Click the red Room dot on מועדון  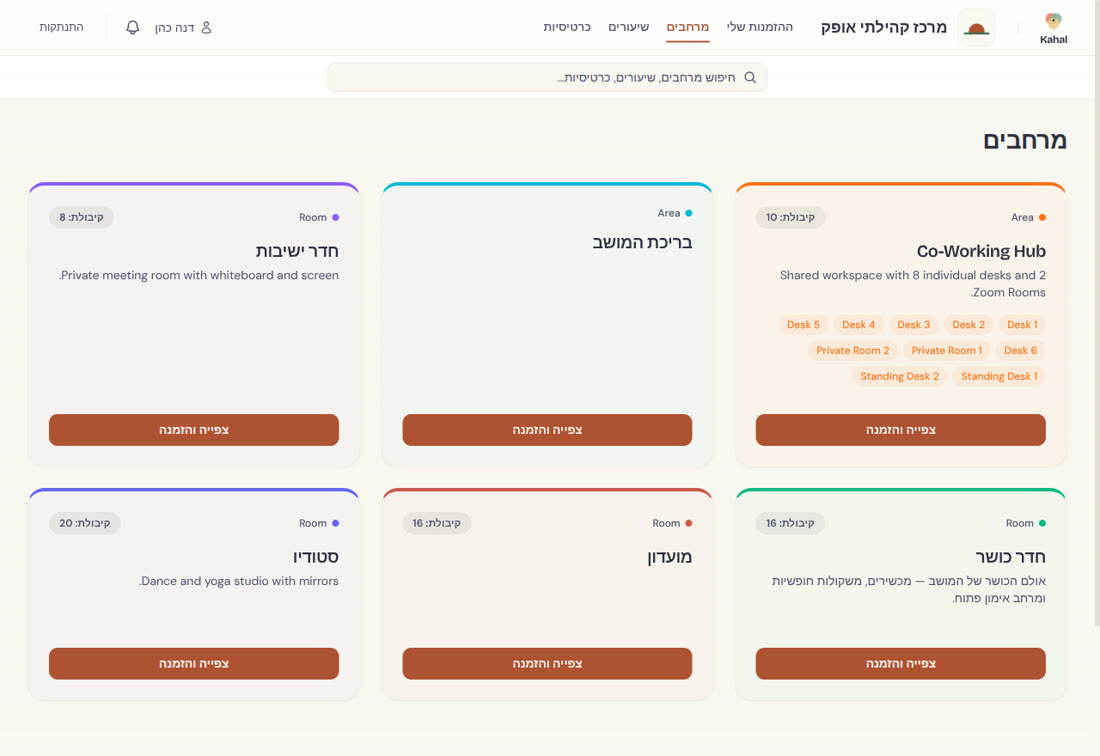[x=688, y=523]
